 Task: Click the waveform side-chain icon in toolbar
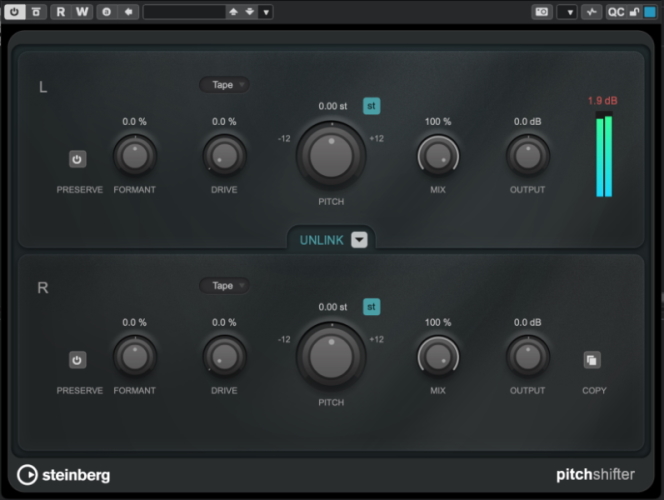(x=592, y=12)
